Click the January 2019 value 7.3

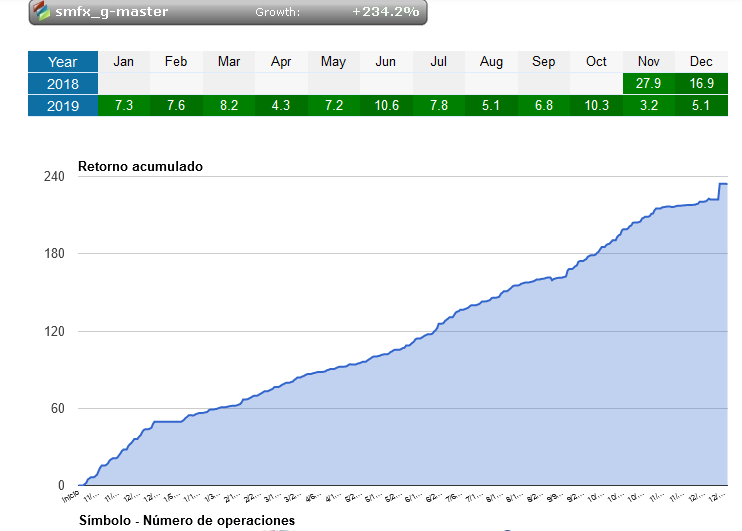tap(124, 105)
